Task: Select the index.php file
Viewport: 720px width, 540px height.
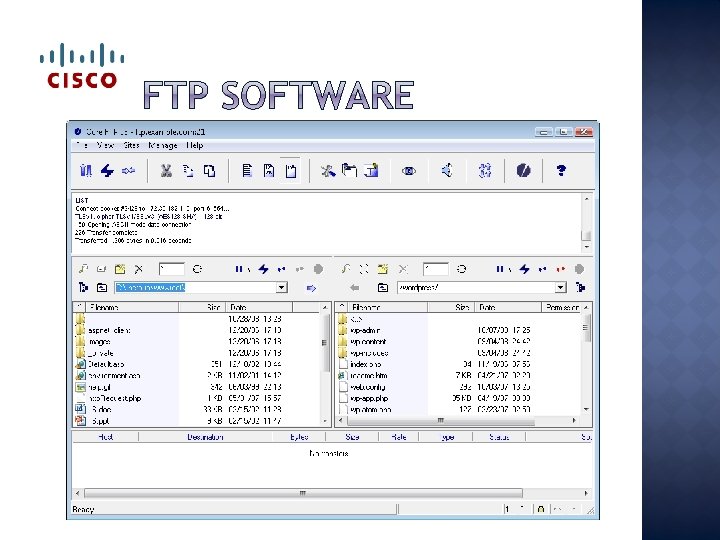Action: click(x=366, y=364)
